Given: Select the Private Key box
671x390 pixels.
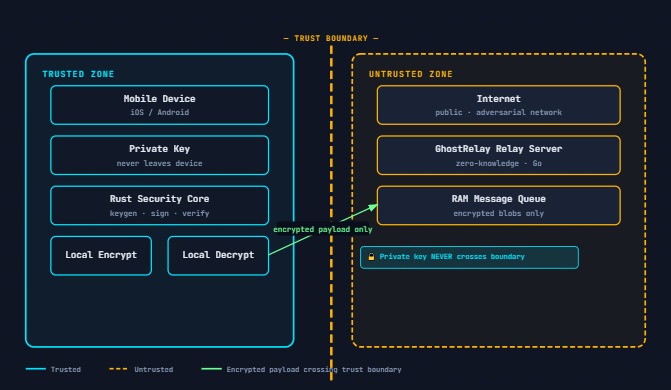Looking at the screenshot, I should [160, 155].
